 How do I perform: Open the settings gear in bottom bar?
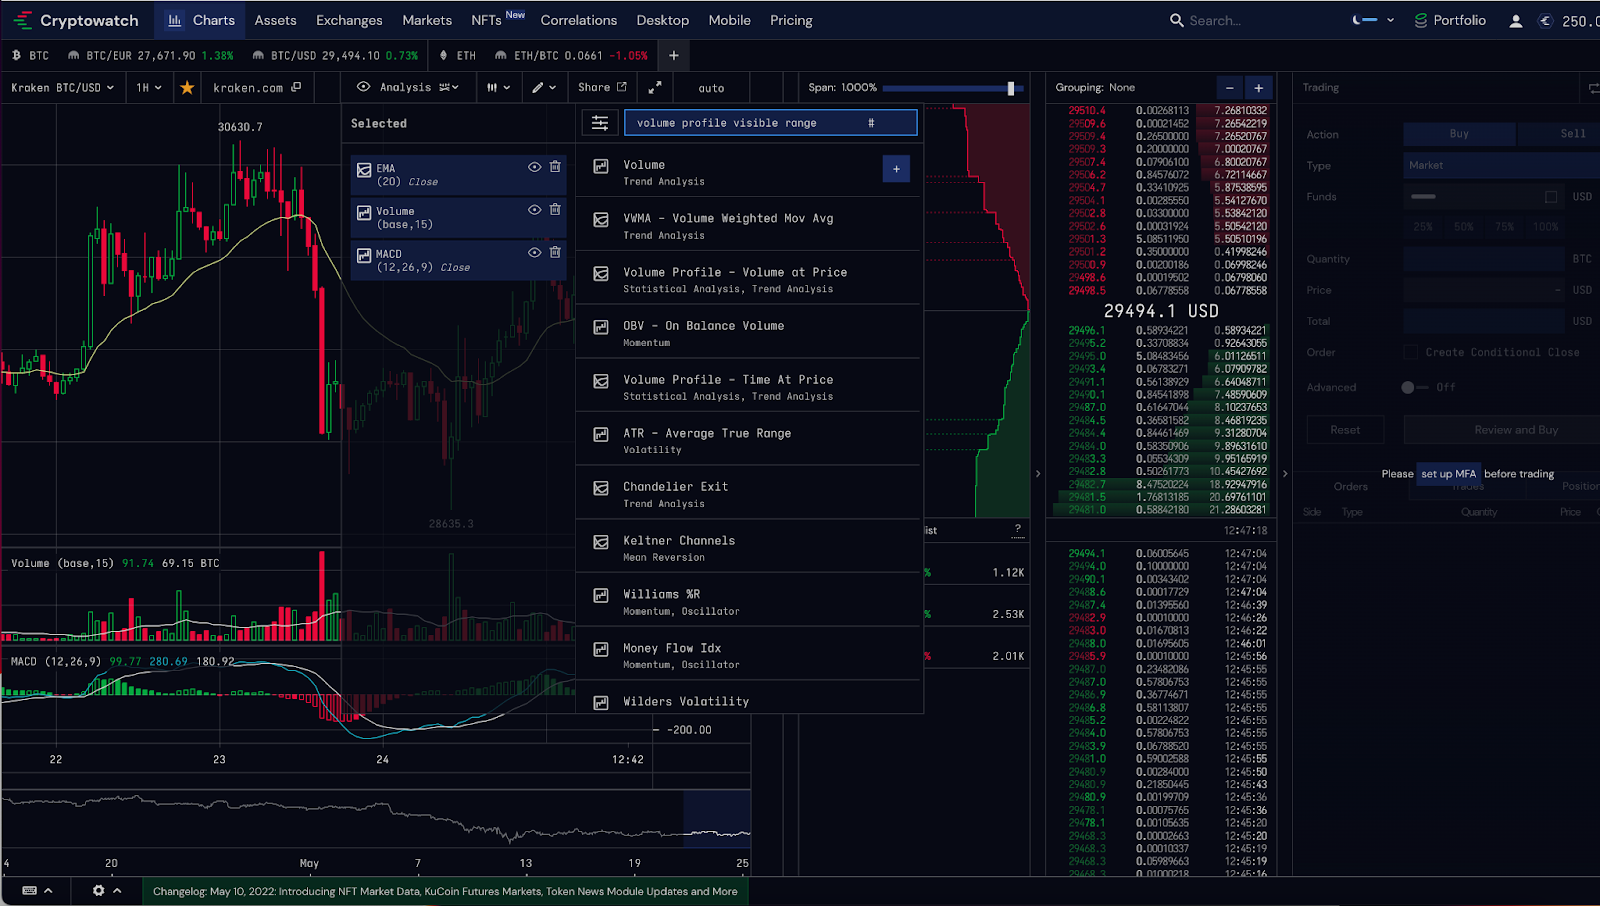[98, 890]
